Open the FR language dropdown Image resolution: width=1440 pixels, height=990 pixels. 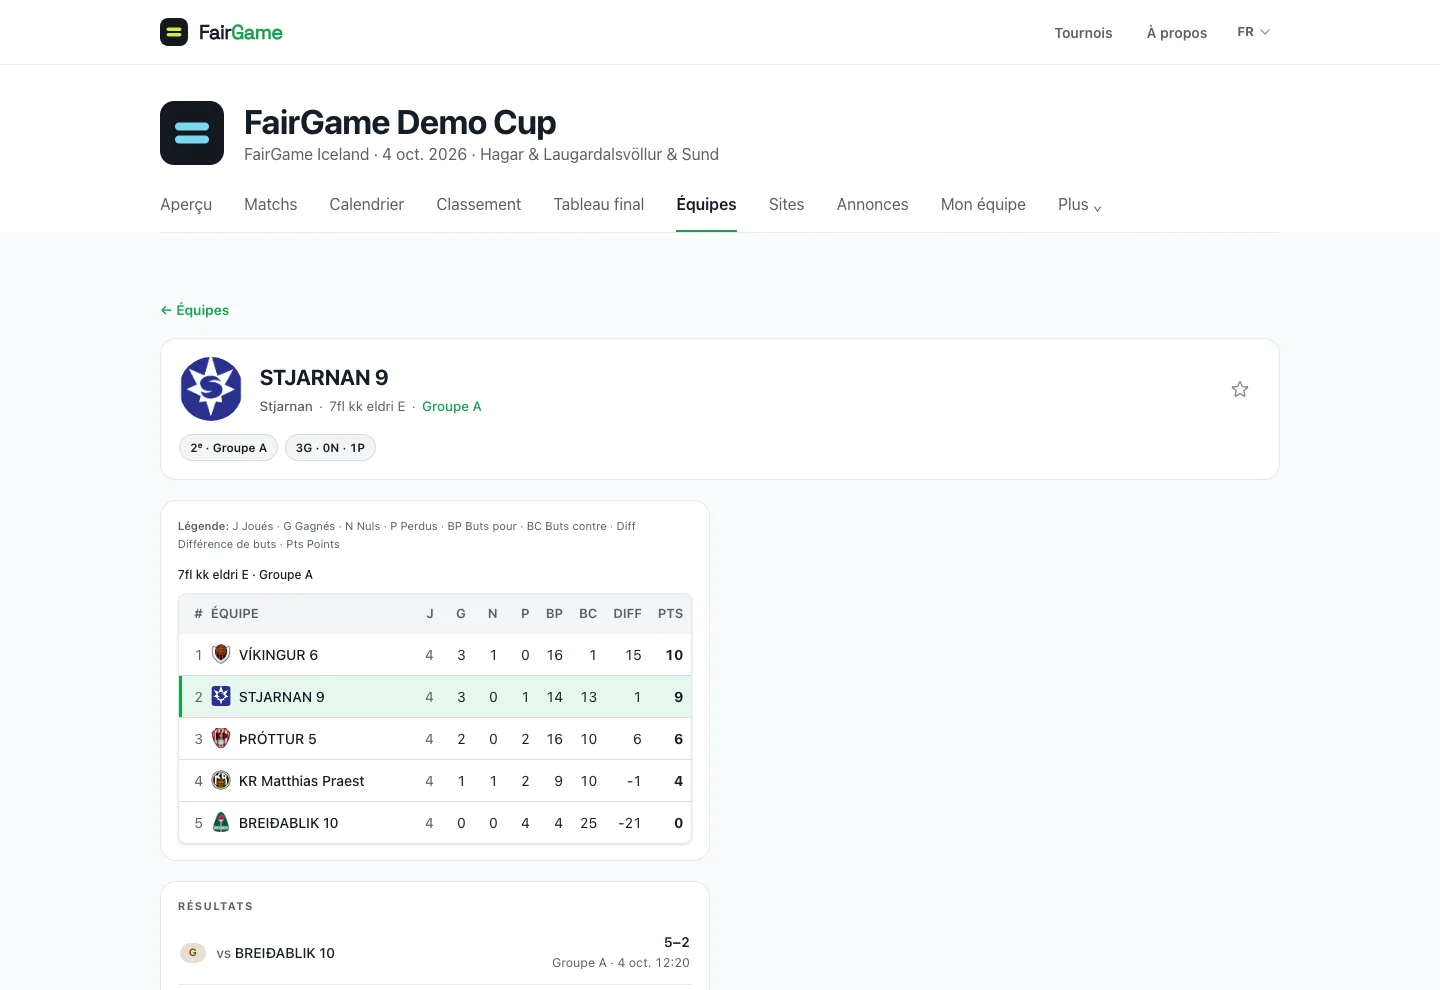[x=1253, y=32]
